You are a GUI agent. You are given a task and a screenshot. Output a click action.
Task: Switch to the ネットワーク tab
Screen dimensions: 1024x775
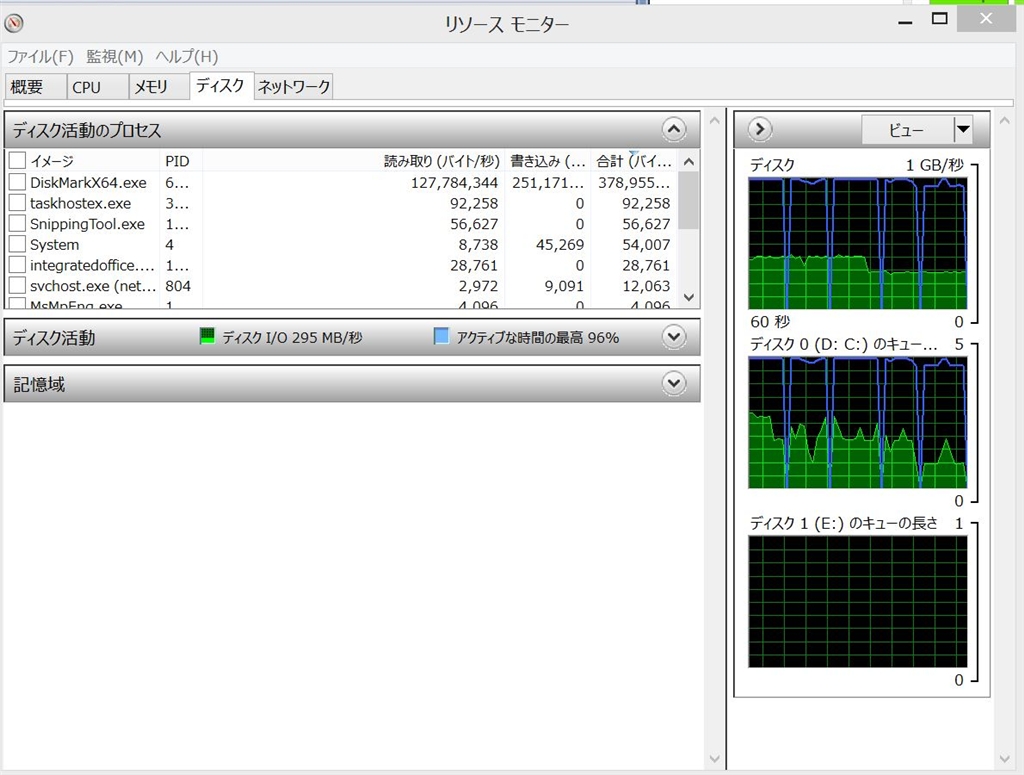pyautogui.click(x=294, y=87)
